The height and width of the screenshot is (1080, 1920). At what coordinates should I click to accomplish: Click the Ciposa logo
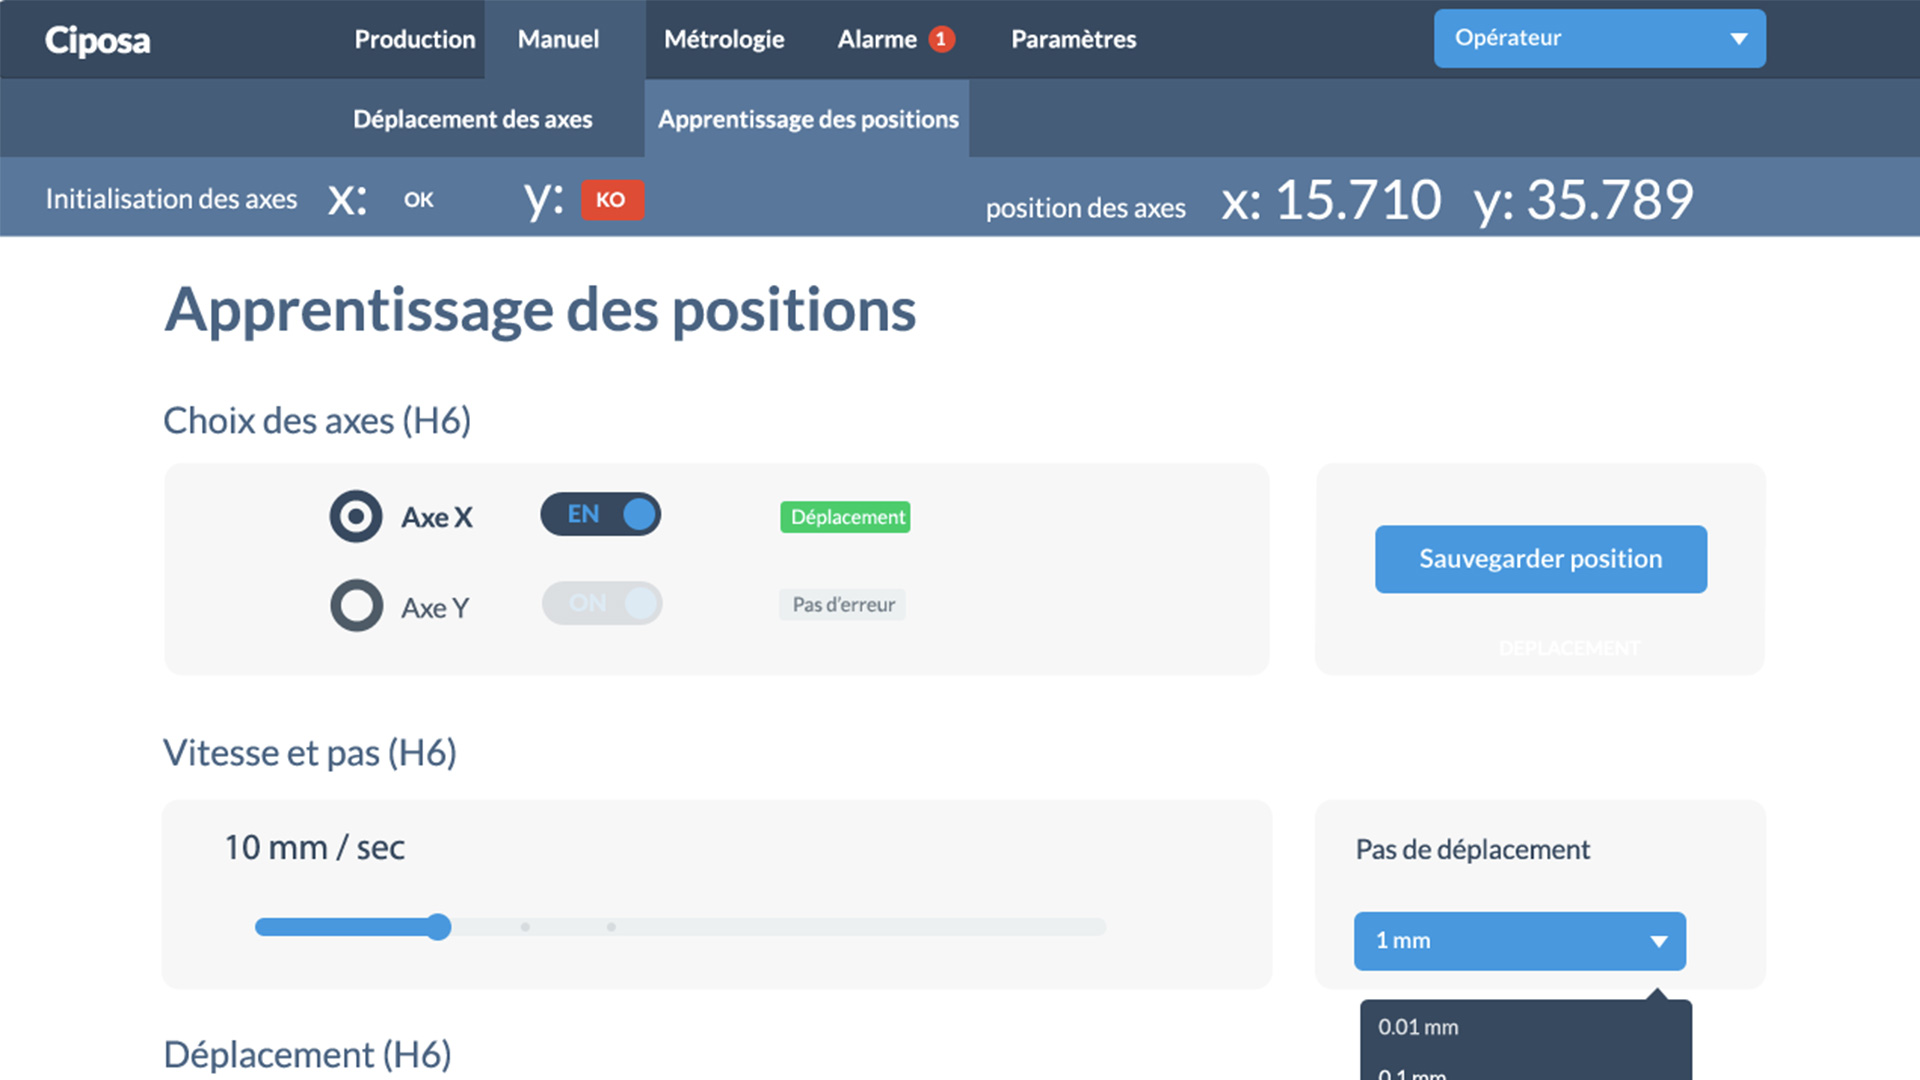[x=97, y=40]
